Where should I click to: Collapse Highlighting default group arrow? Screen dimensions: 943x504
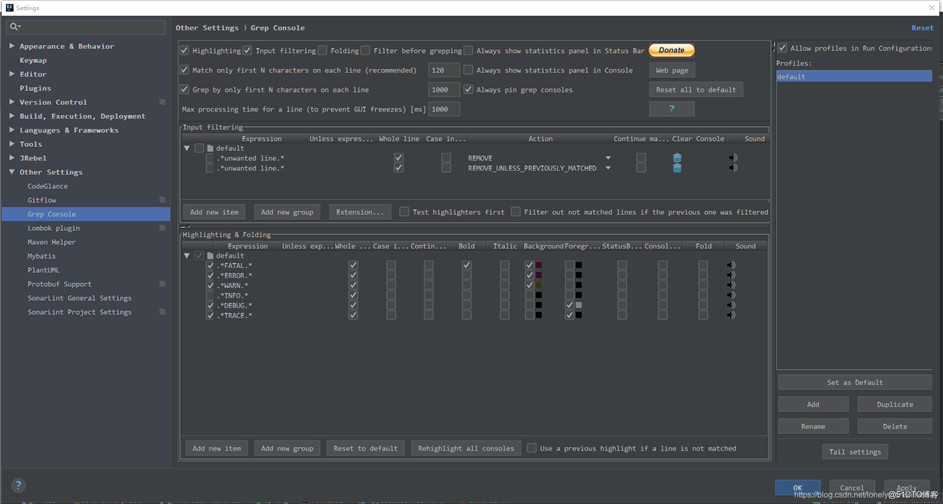click(x=187, y=256)
